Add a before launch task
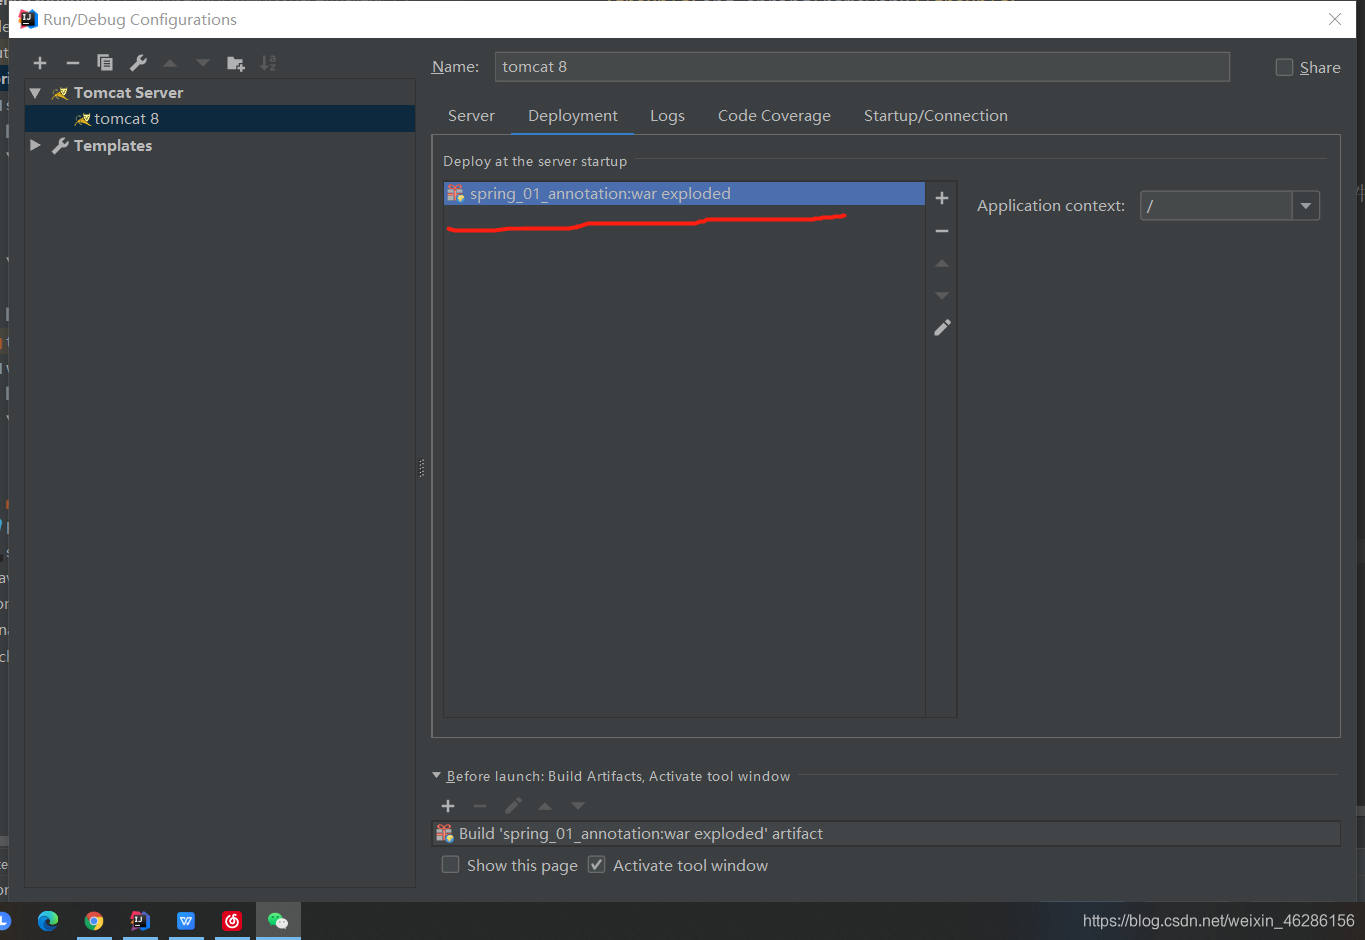The height and width of the screenshot is (940, 1365). pyautogui.click(x=448, y=806)
